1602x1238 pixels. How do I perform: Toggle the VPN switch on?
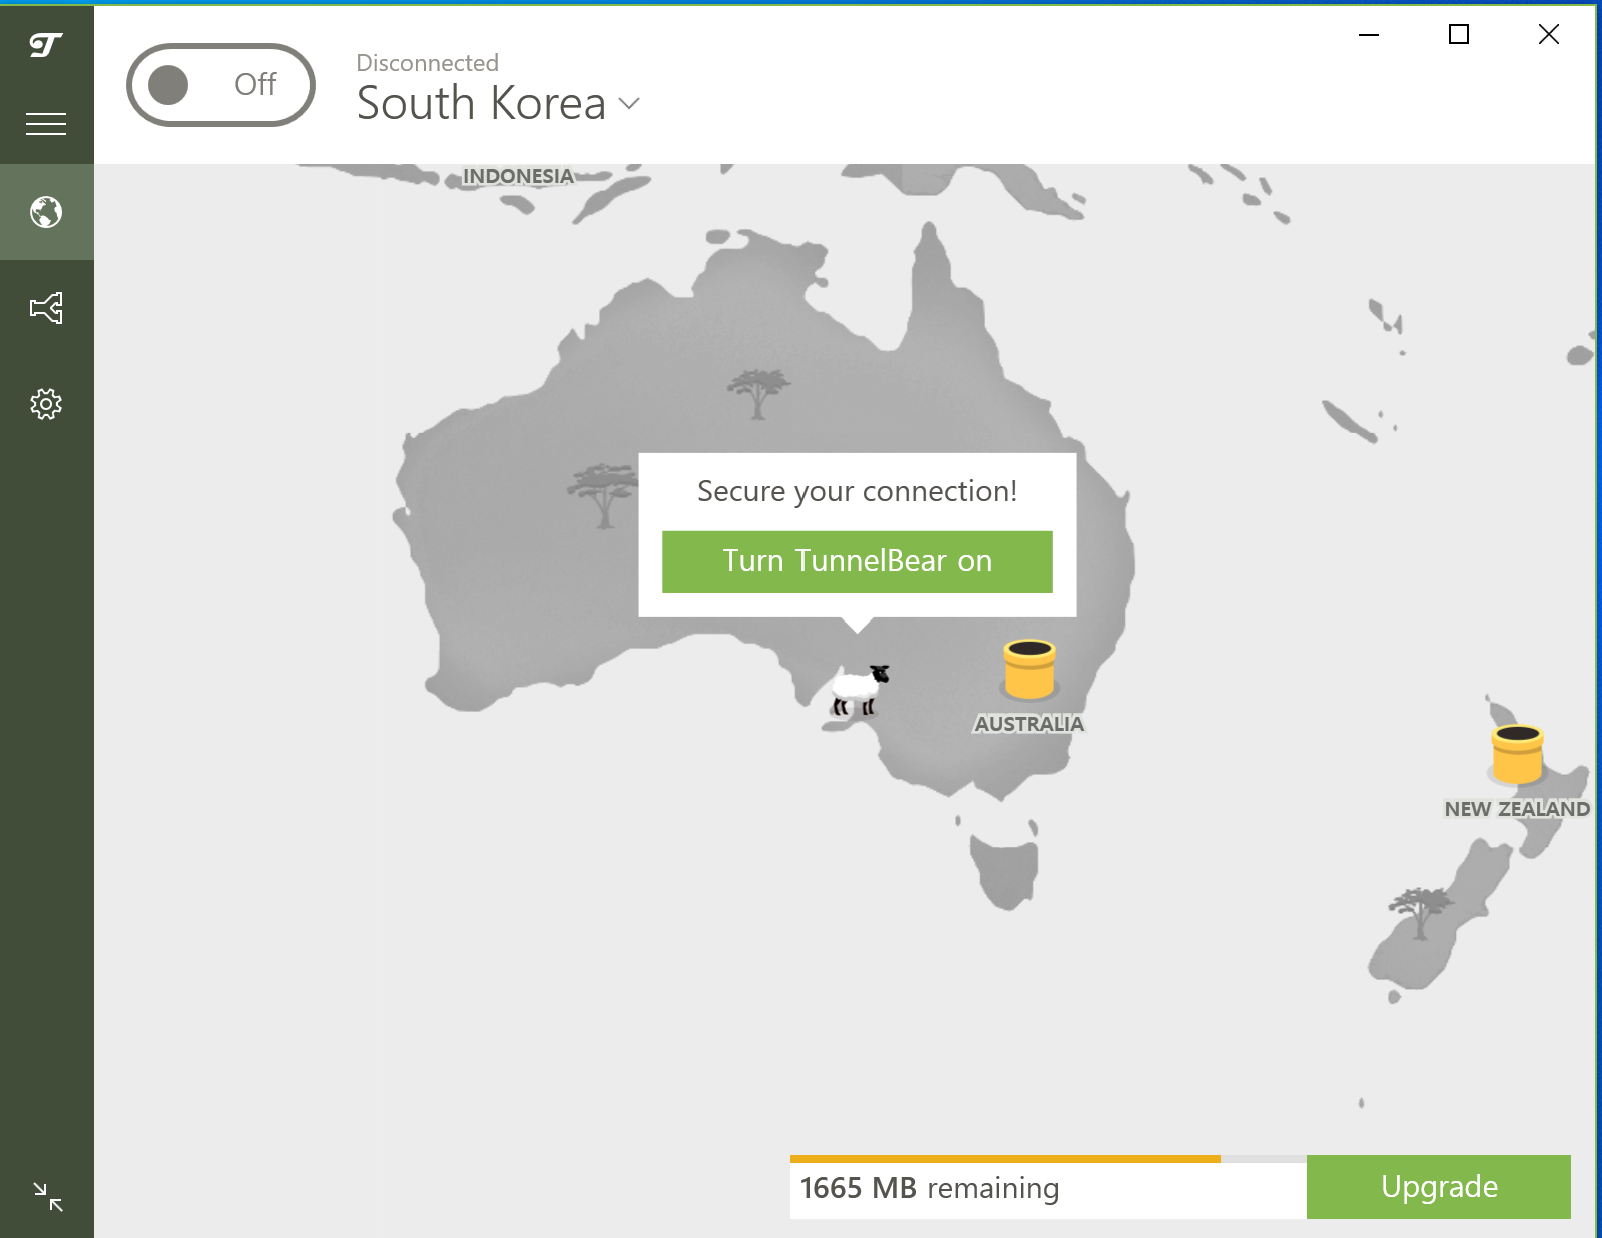[221, 85]
